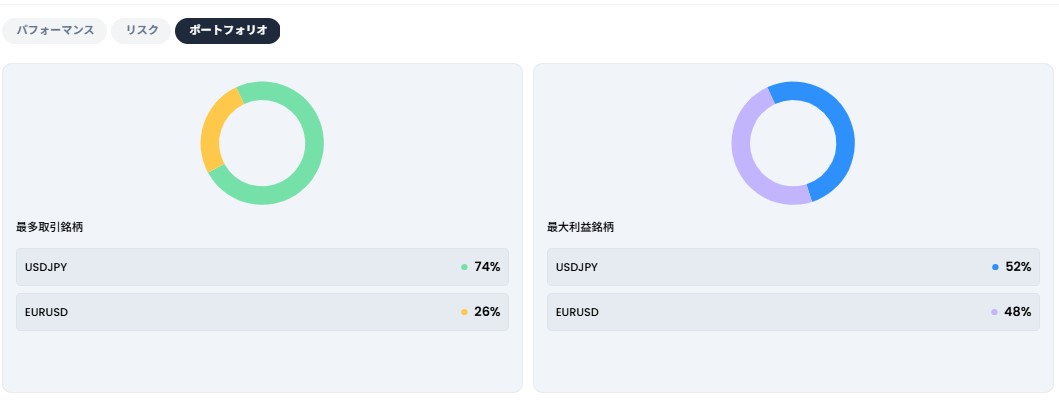
Task: Click the 74% value label
Action: point(487,267)
